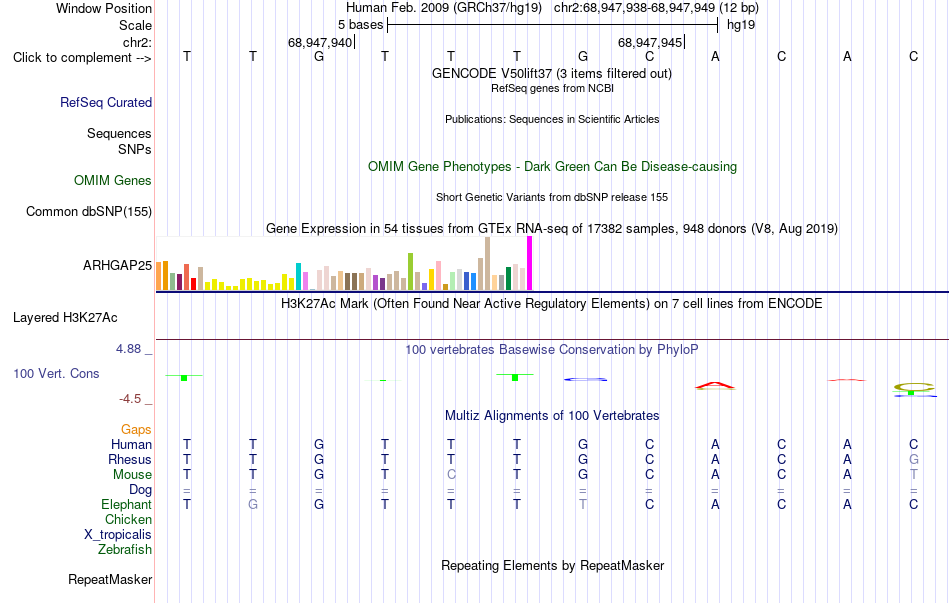Click 'Publications: Sequences in Scientific Articles' title
Image resolution: width=950 pixels, height=603 pixels.
(x=552, y=119)
